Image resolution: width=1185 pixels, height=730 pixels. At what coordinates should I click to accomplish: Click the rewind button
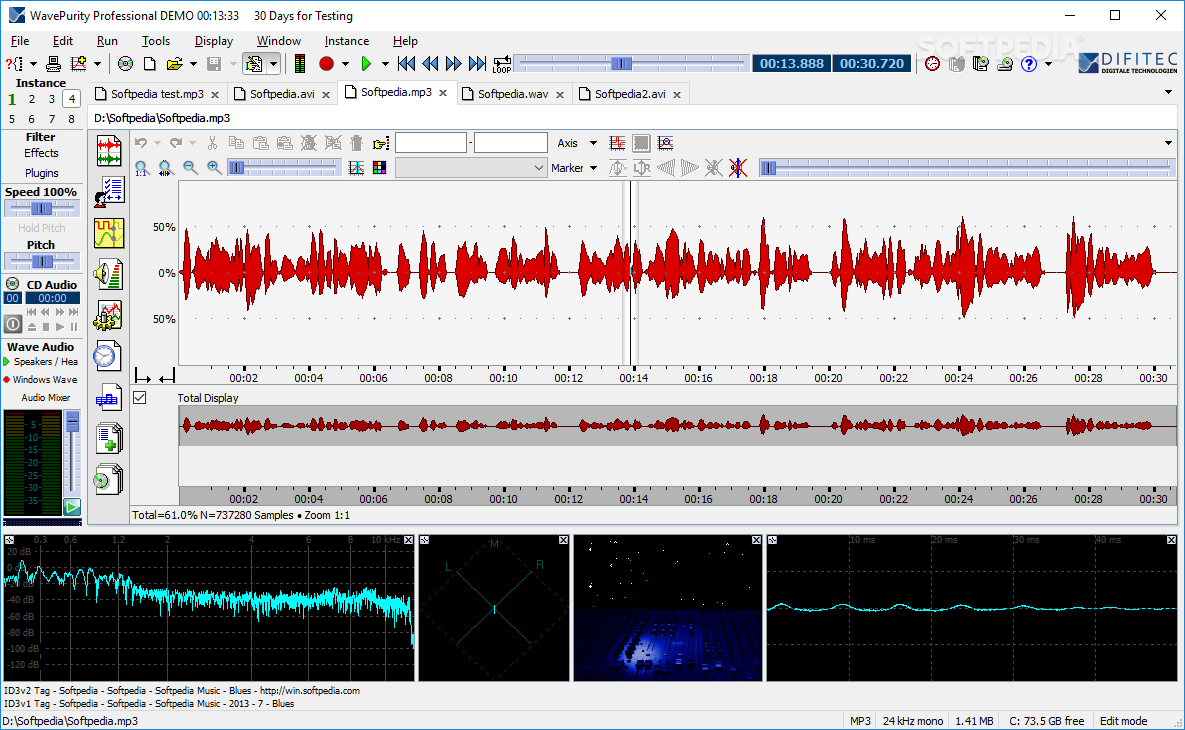(430, 64)
